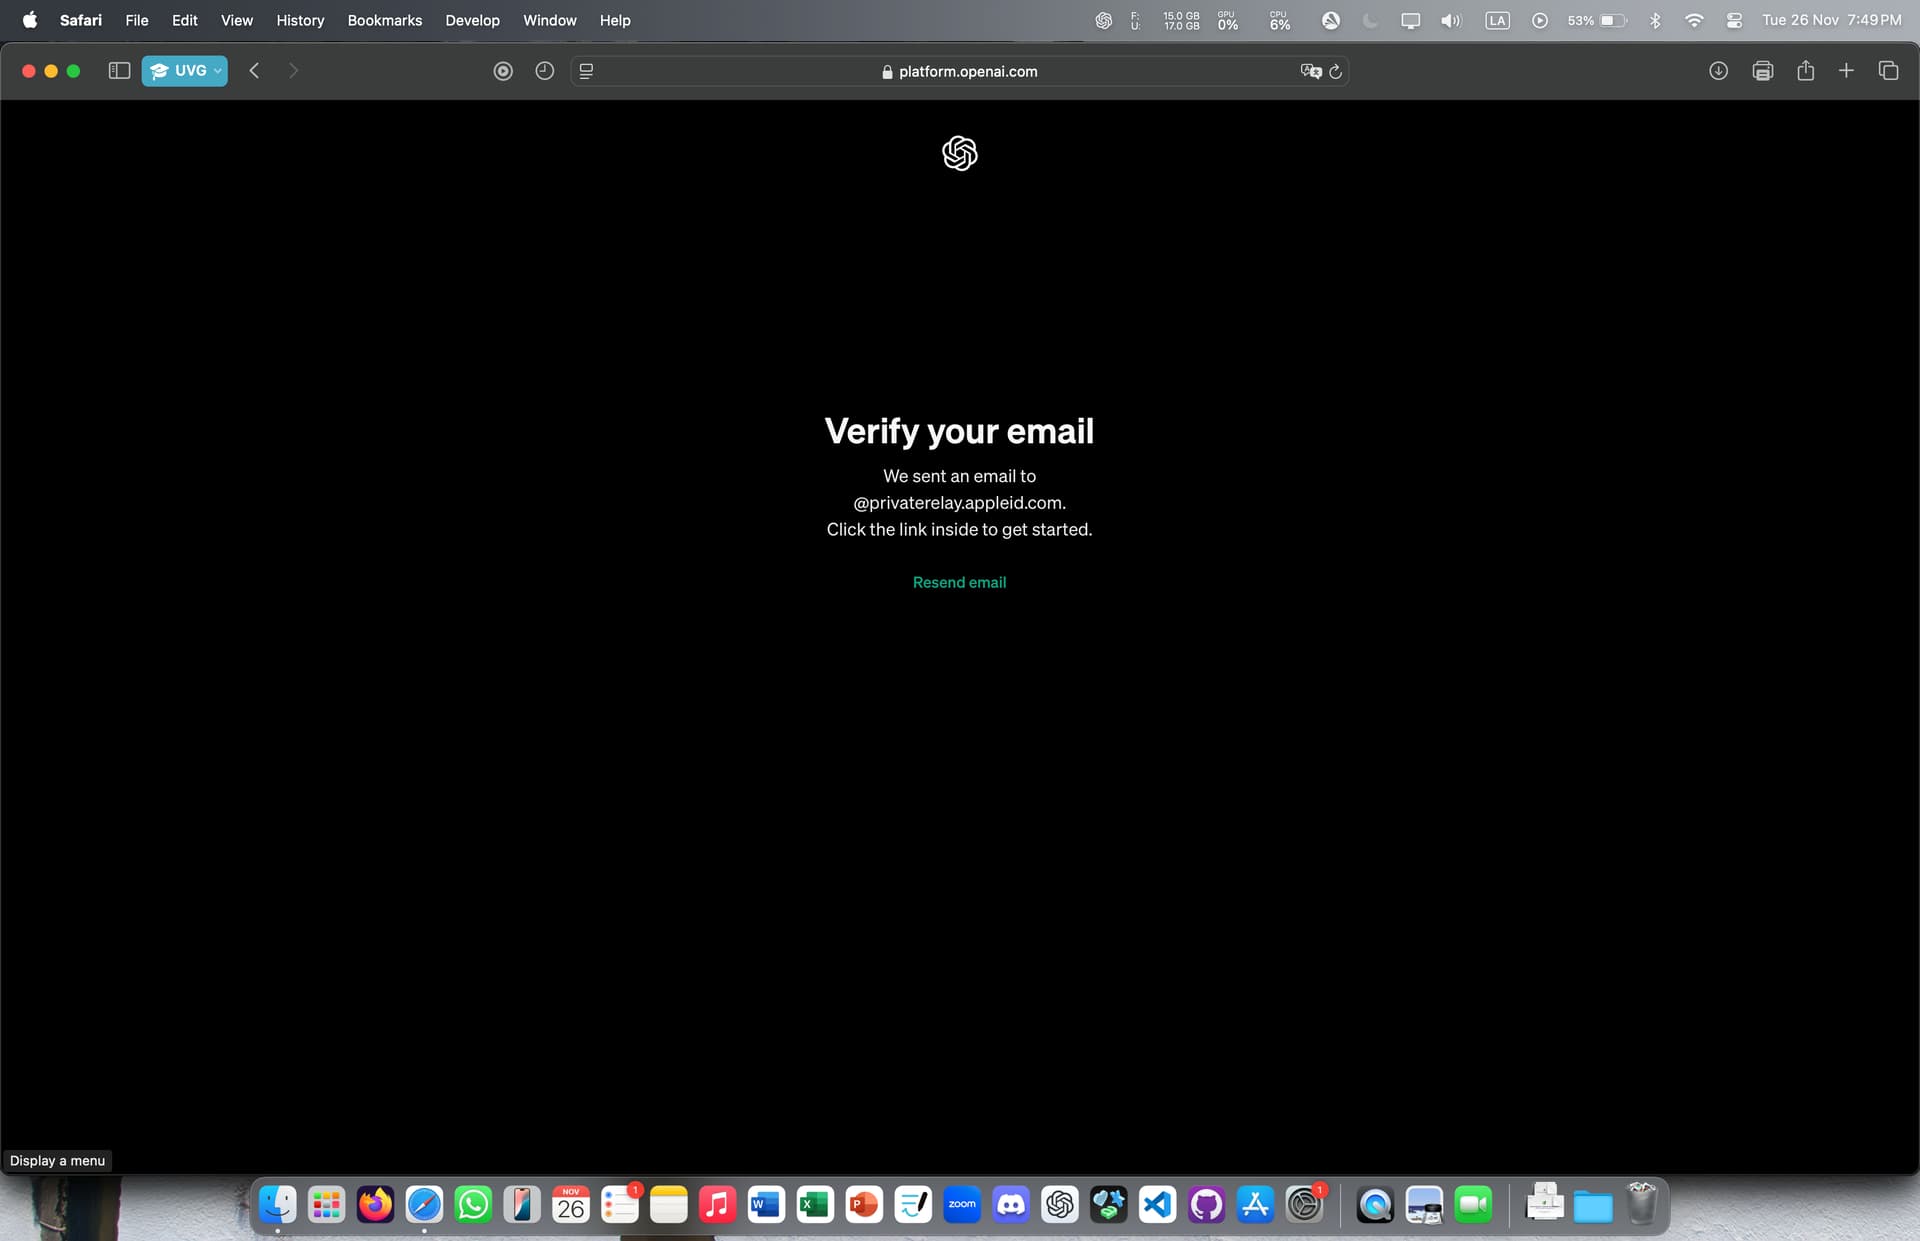Open Reminders from the dock
1920x1241 pixels.
pyautogui.click(x=620, y=1204)
